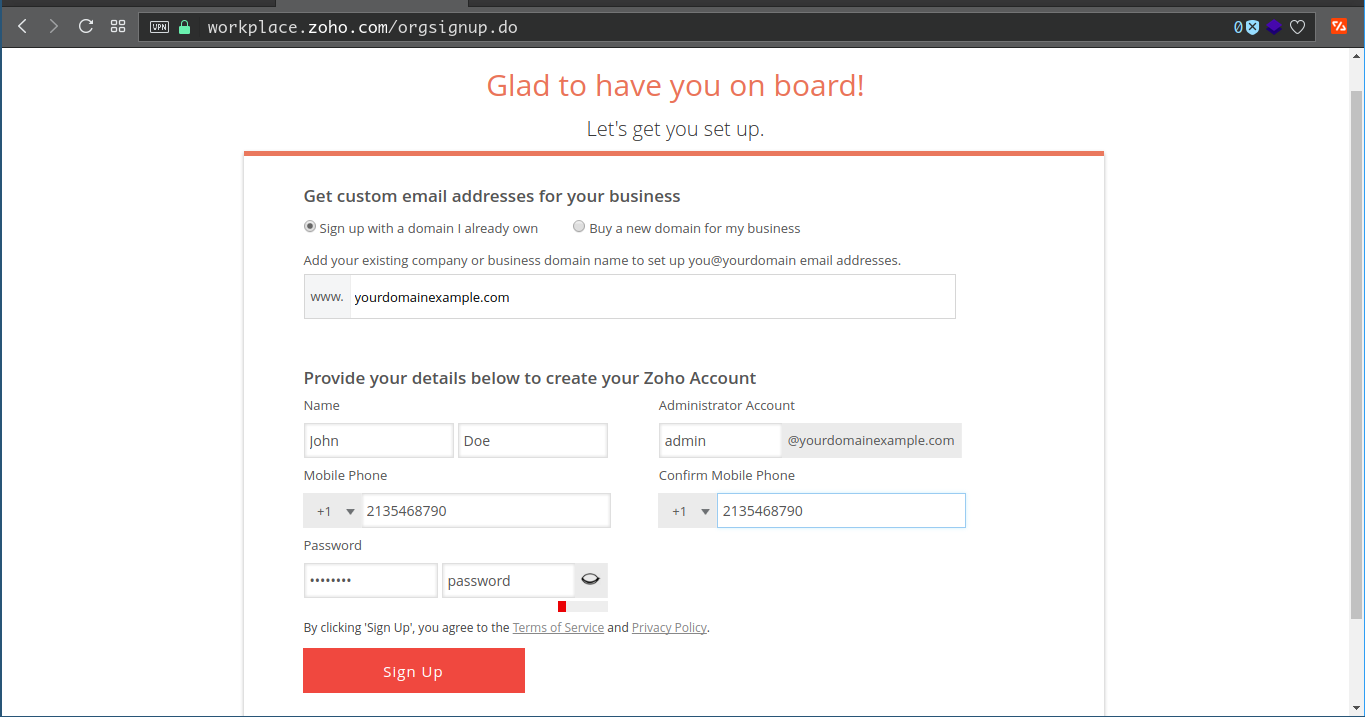
Task: Open the speed dial grid icon
Action: click(118, 27)
